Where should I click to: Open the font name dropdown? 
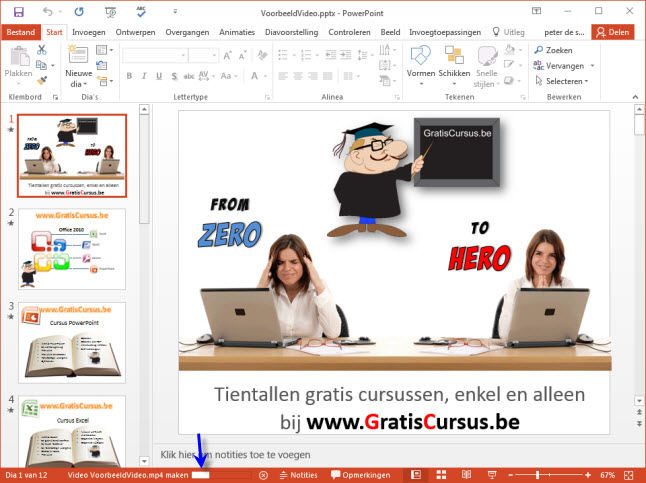(183, 55)
